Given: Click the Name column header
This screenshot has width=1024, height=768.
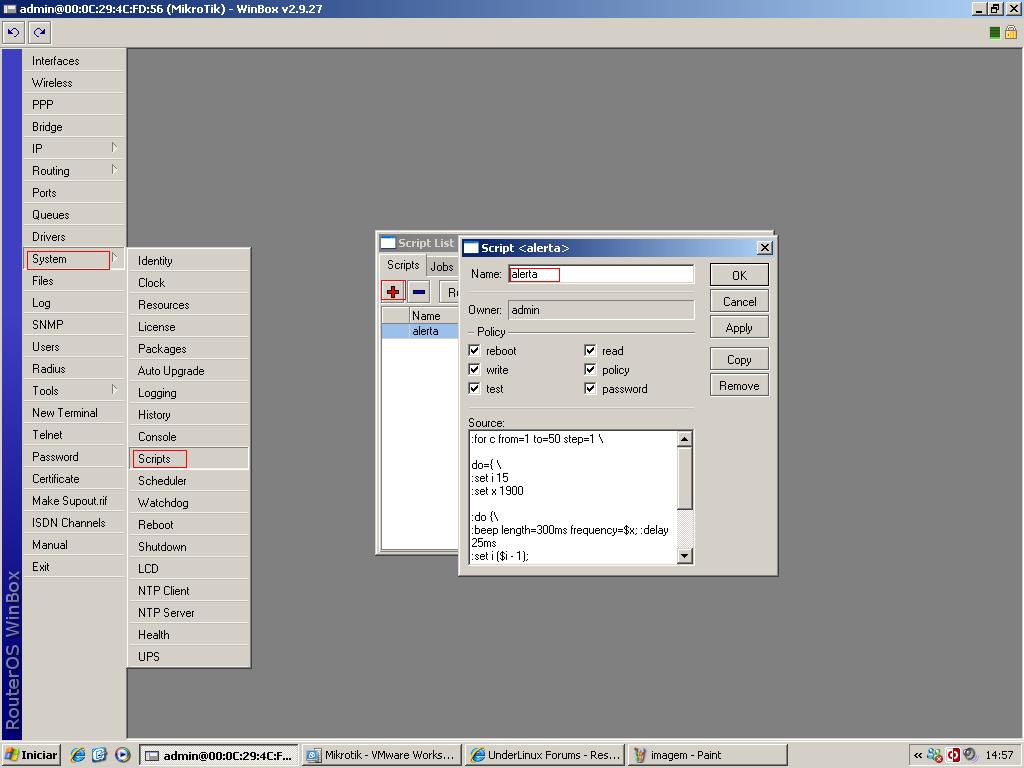Looking at the screenshot, I should click(x=434, y=315).
